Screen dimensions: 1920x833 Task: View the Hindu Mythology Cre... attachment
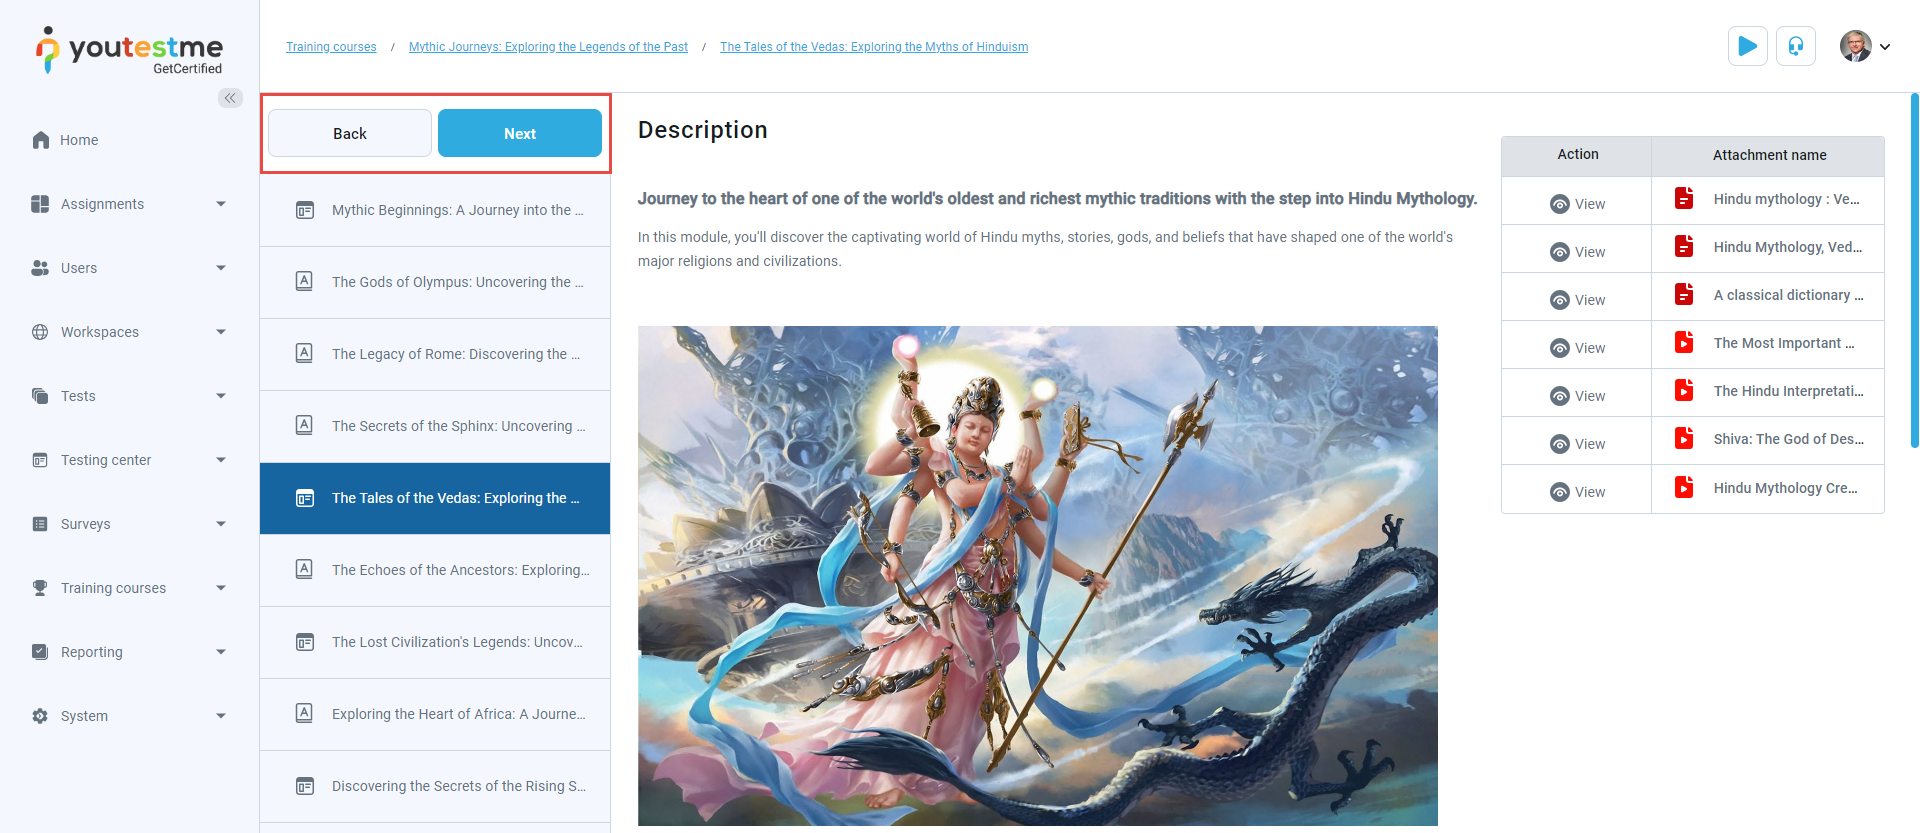[1577, 492]
